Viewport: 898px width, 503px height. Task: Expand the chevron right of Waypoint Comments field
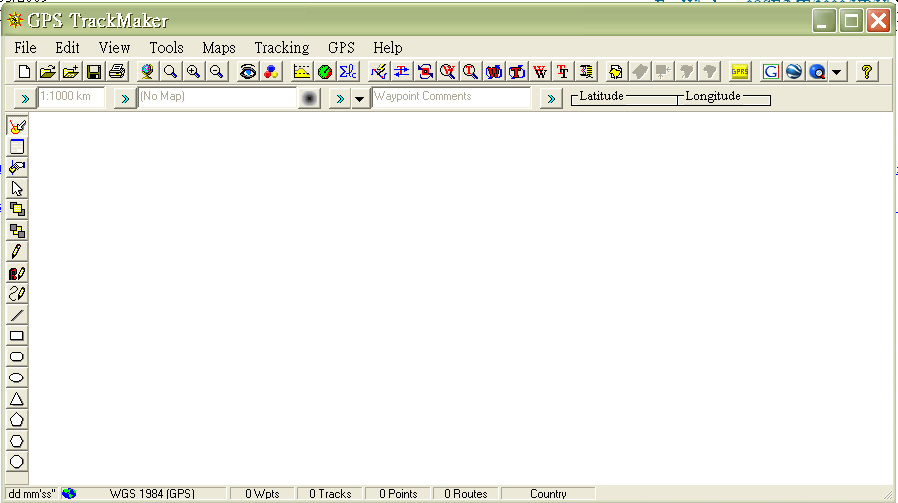551,99
